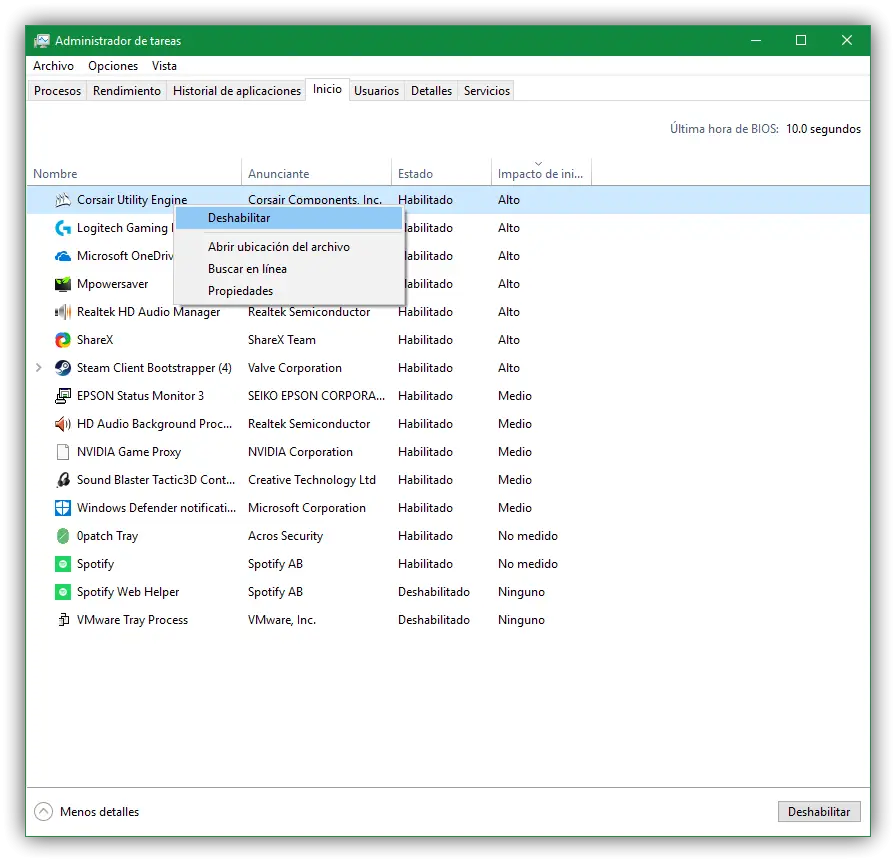Click the VMware Tray Process icon
Viewport: 896px width, 862px height.
coord(63,620)
